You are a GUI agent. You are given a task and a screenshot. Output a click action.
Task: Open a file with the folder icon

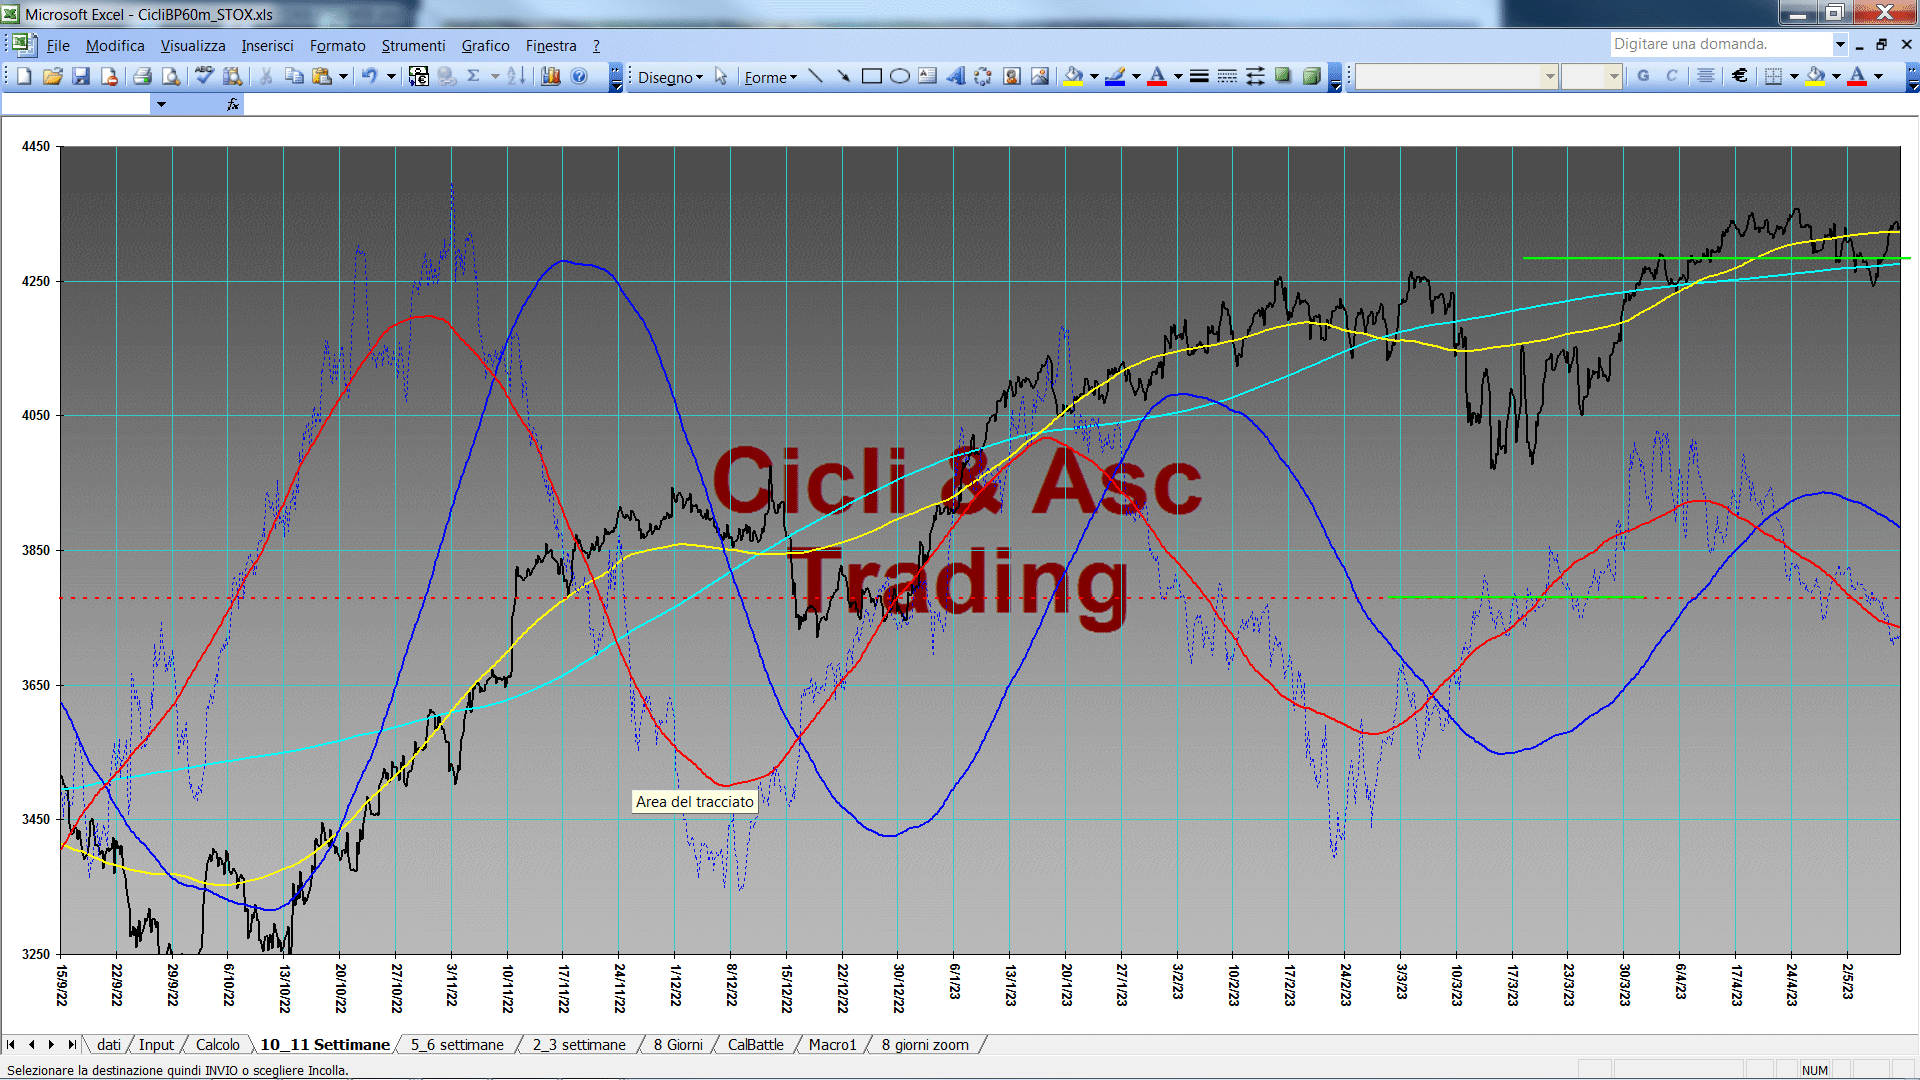click(52, 76)
